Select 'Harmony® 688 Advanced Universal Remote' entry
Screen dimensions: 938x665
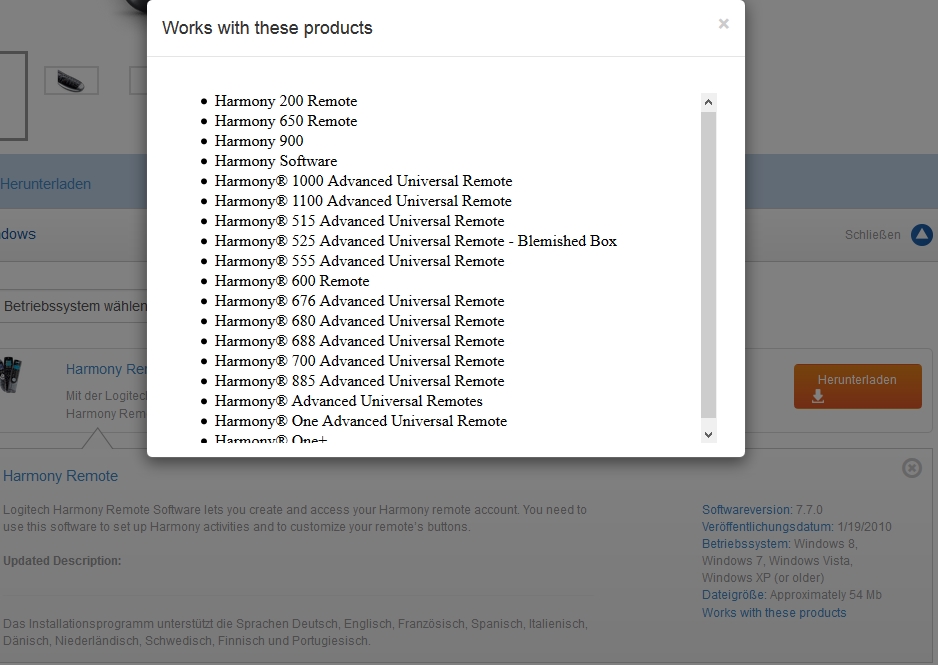pyautogui.click(x=360, y=341)
